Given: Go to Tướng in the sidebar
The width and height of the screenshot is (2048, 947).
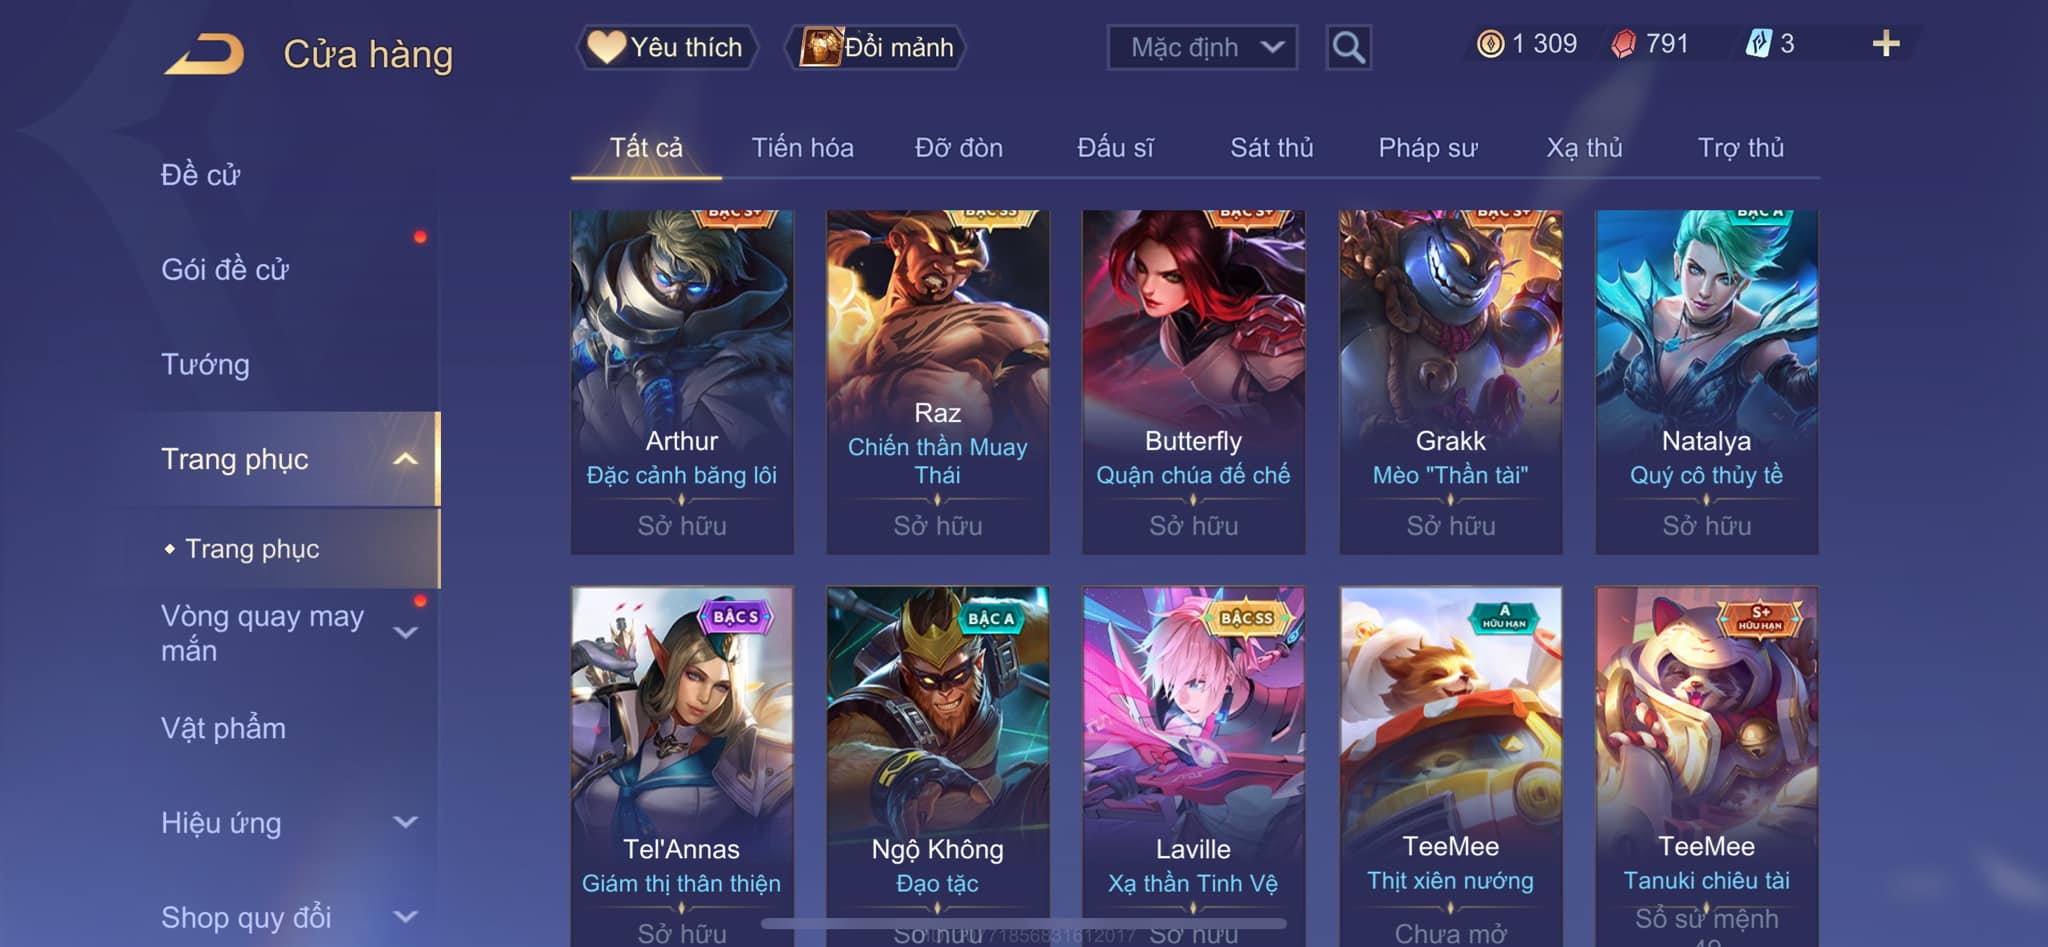Looking at the screenshot, I should coord(205,364).
